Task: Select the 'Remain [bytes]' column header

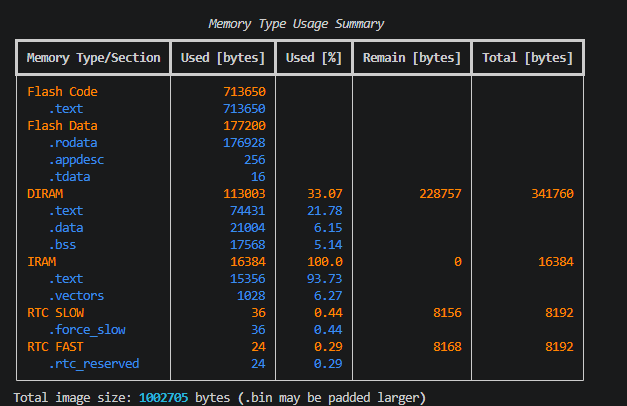Action: [412, 58]
